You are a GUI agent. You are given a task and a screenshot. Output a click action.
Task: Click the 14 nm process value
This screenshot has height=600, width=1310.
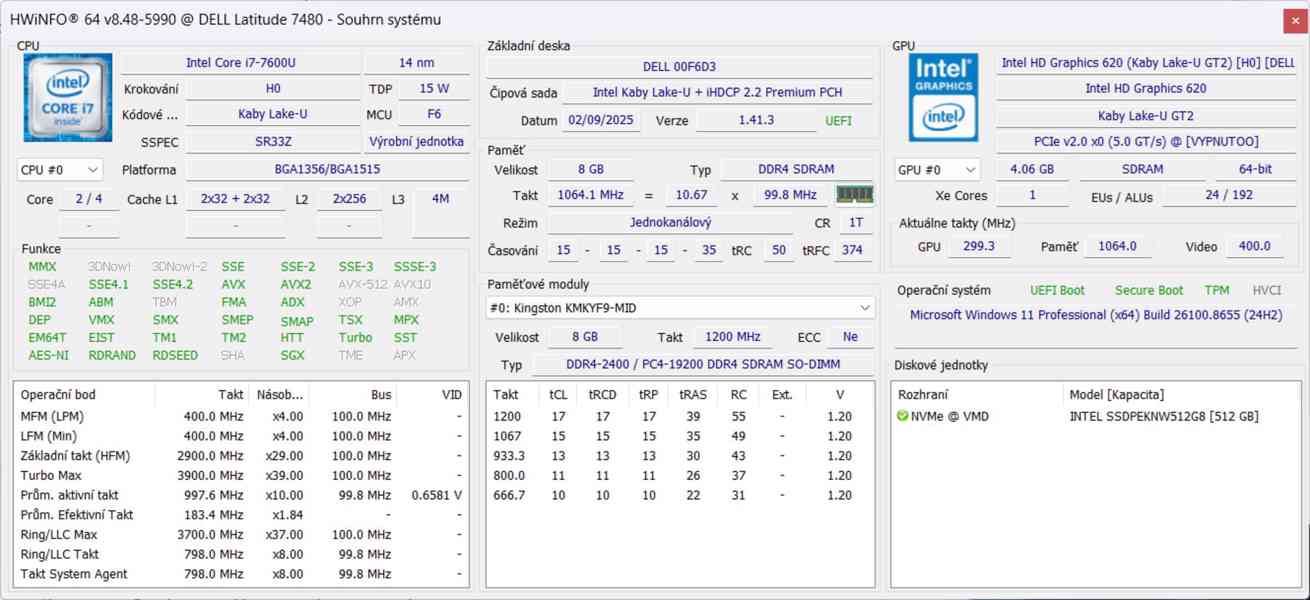(x=417, y=62)
